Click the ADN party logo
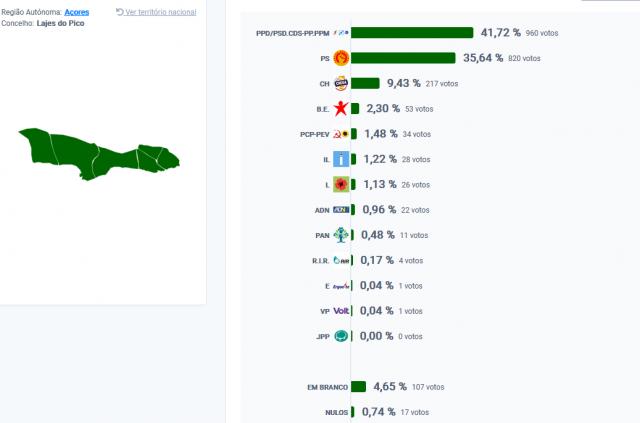The height and width of the screenshot is (423, 640). click(340, 210)
